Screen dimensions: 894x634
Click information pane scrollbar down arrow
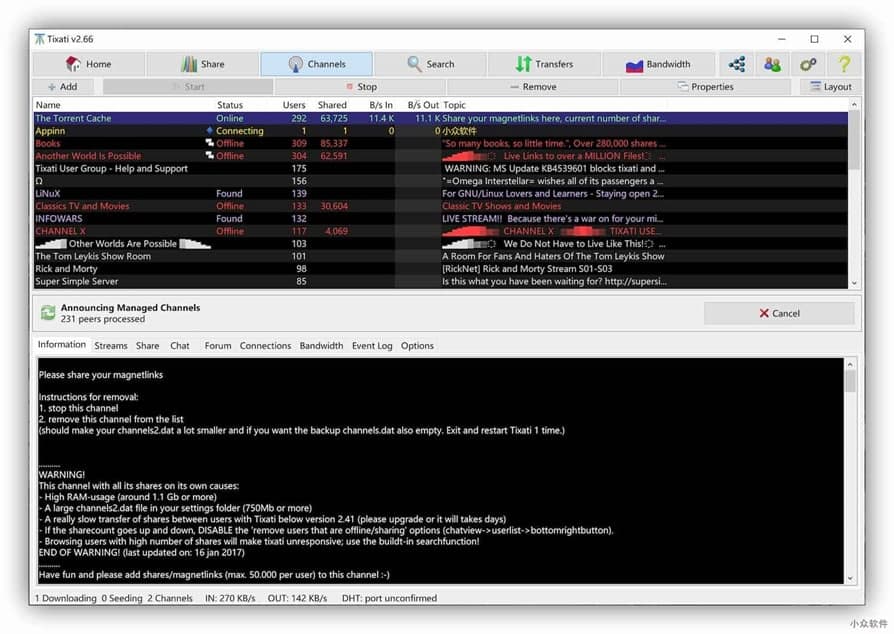pos(850,578)
